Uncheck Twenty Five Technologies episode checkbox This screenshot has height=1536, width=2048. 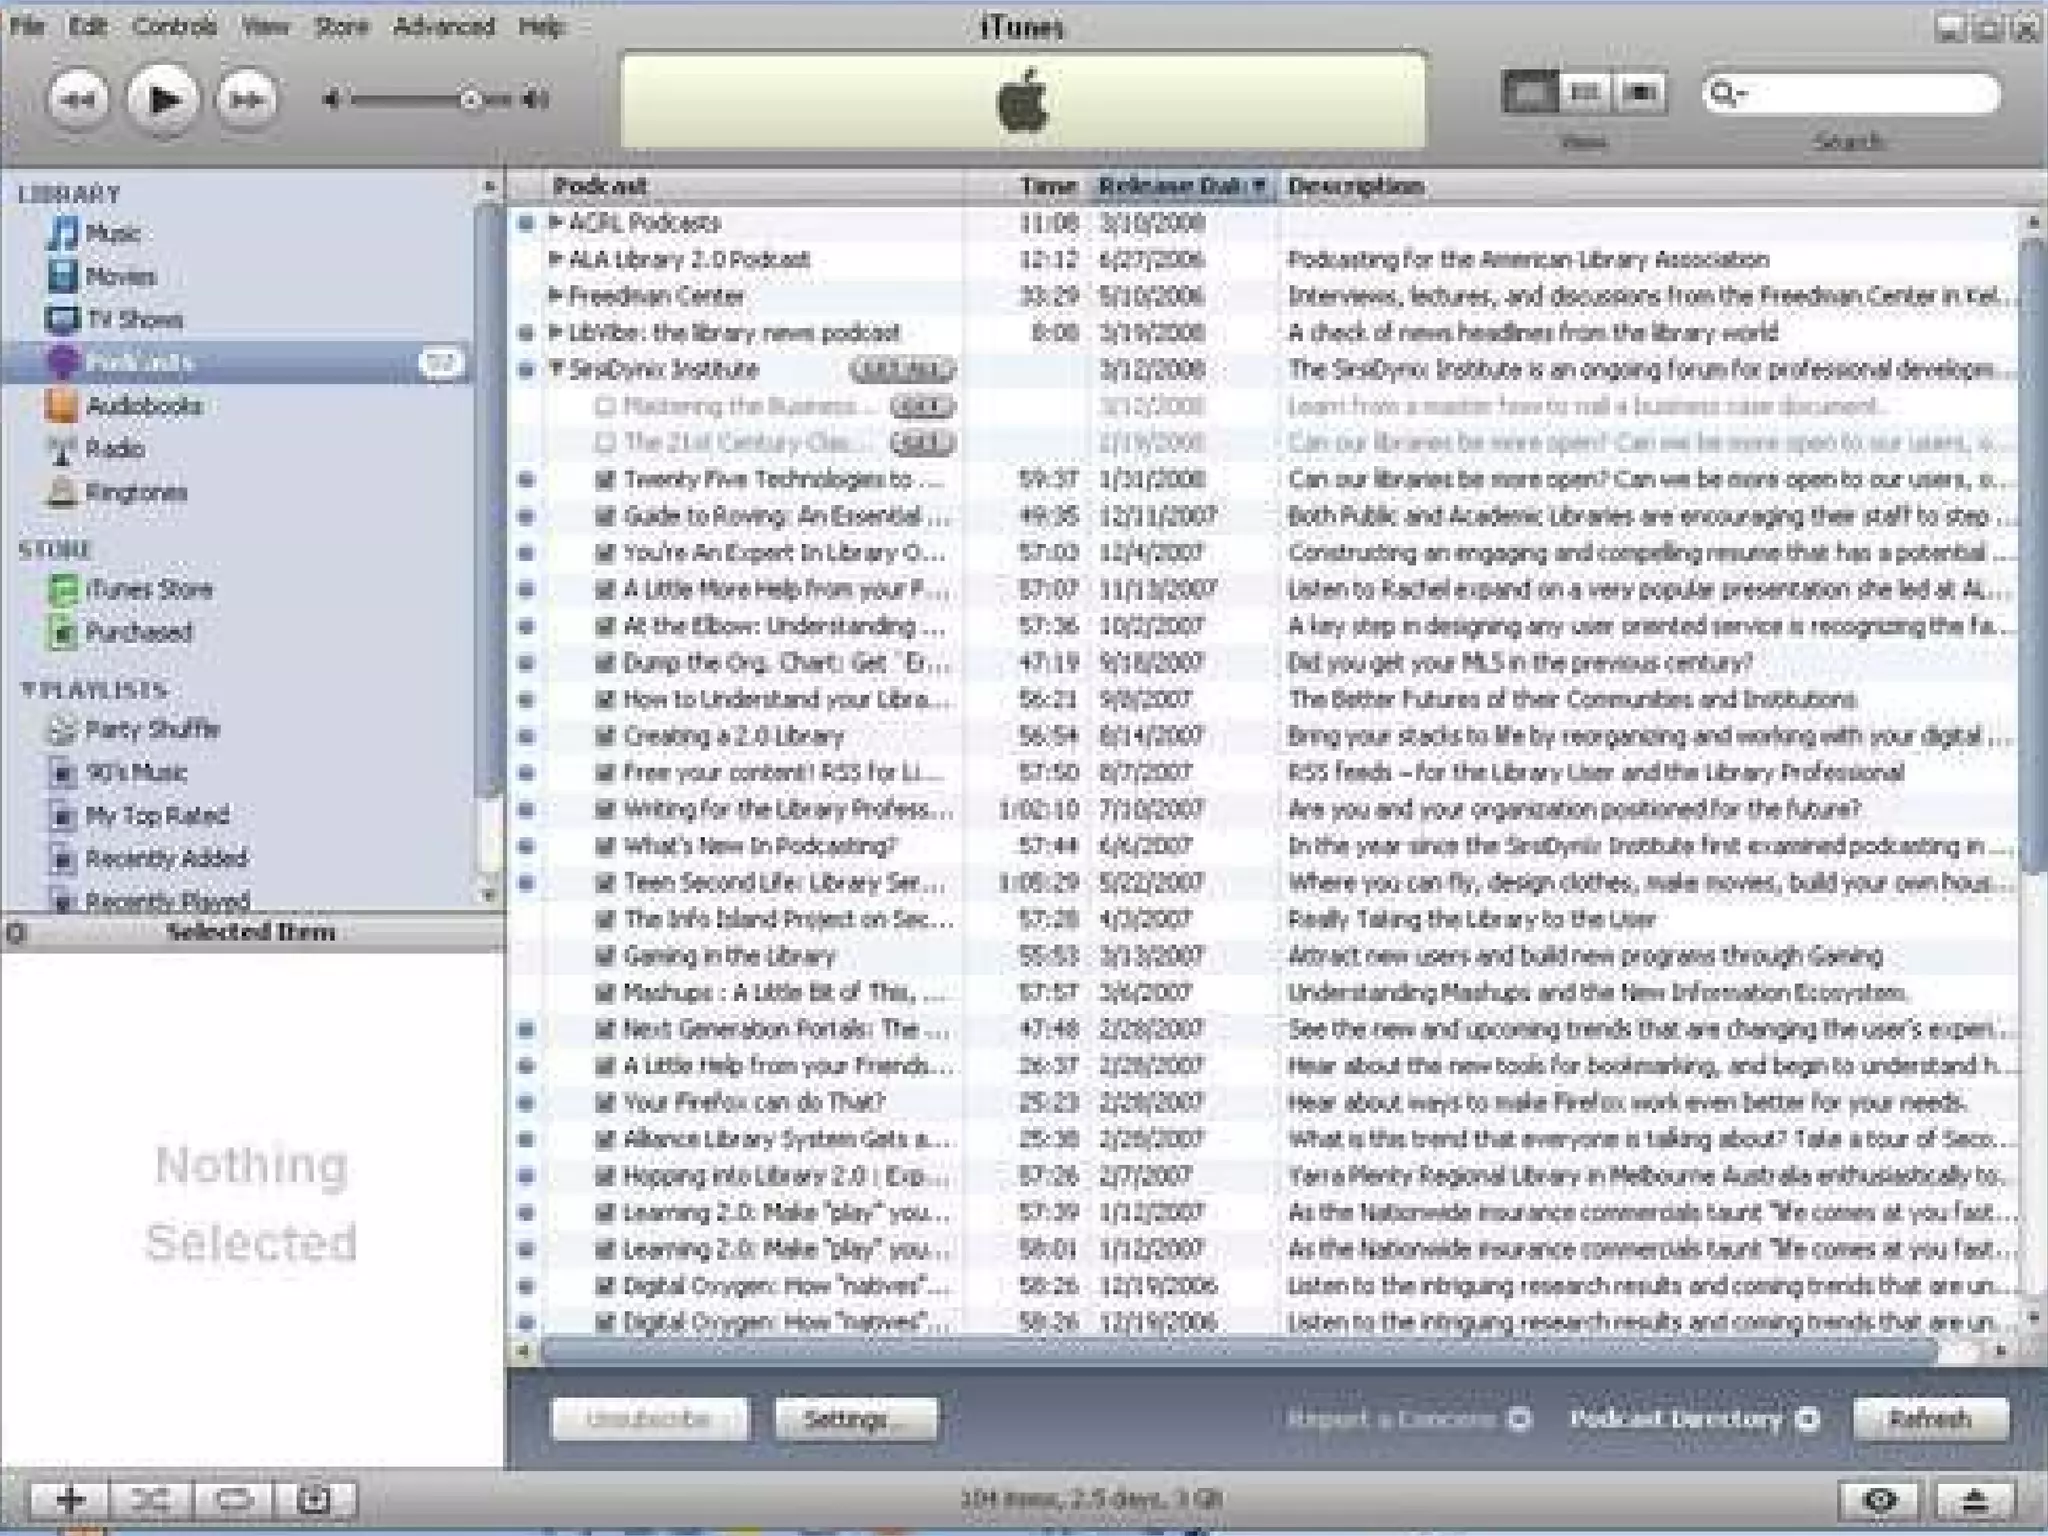point(604,480)
